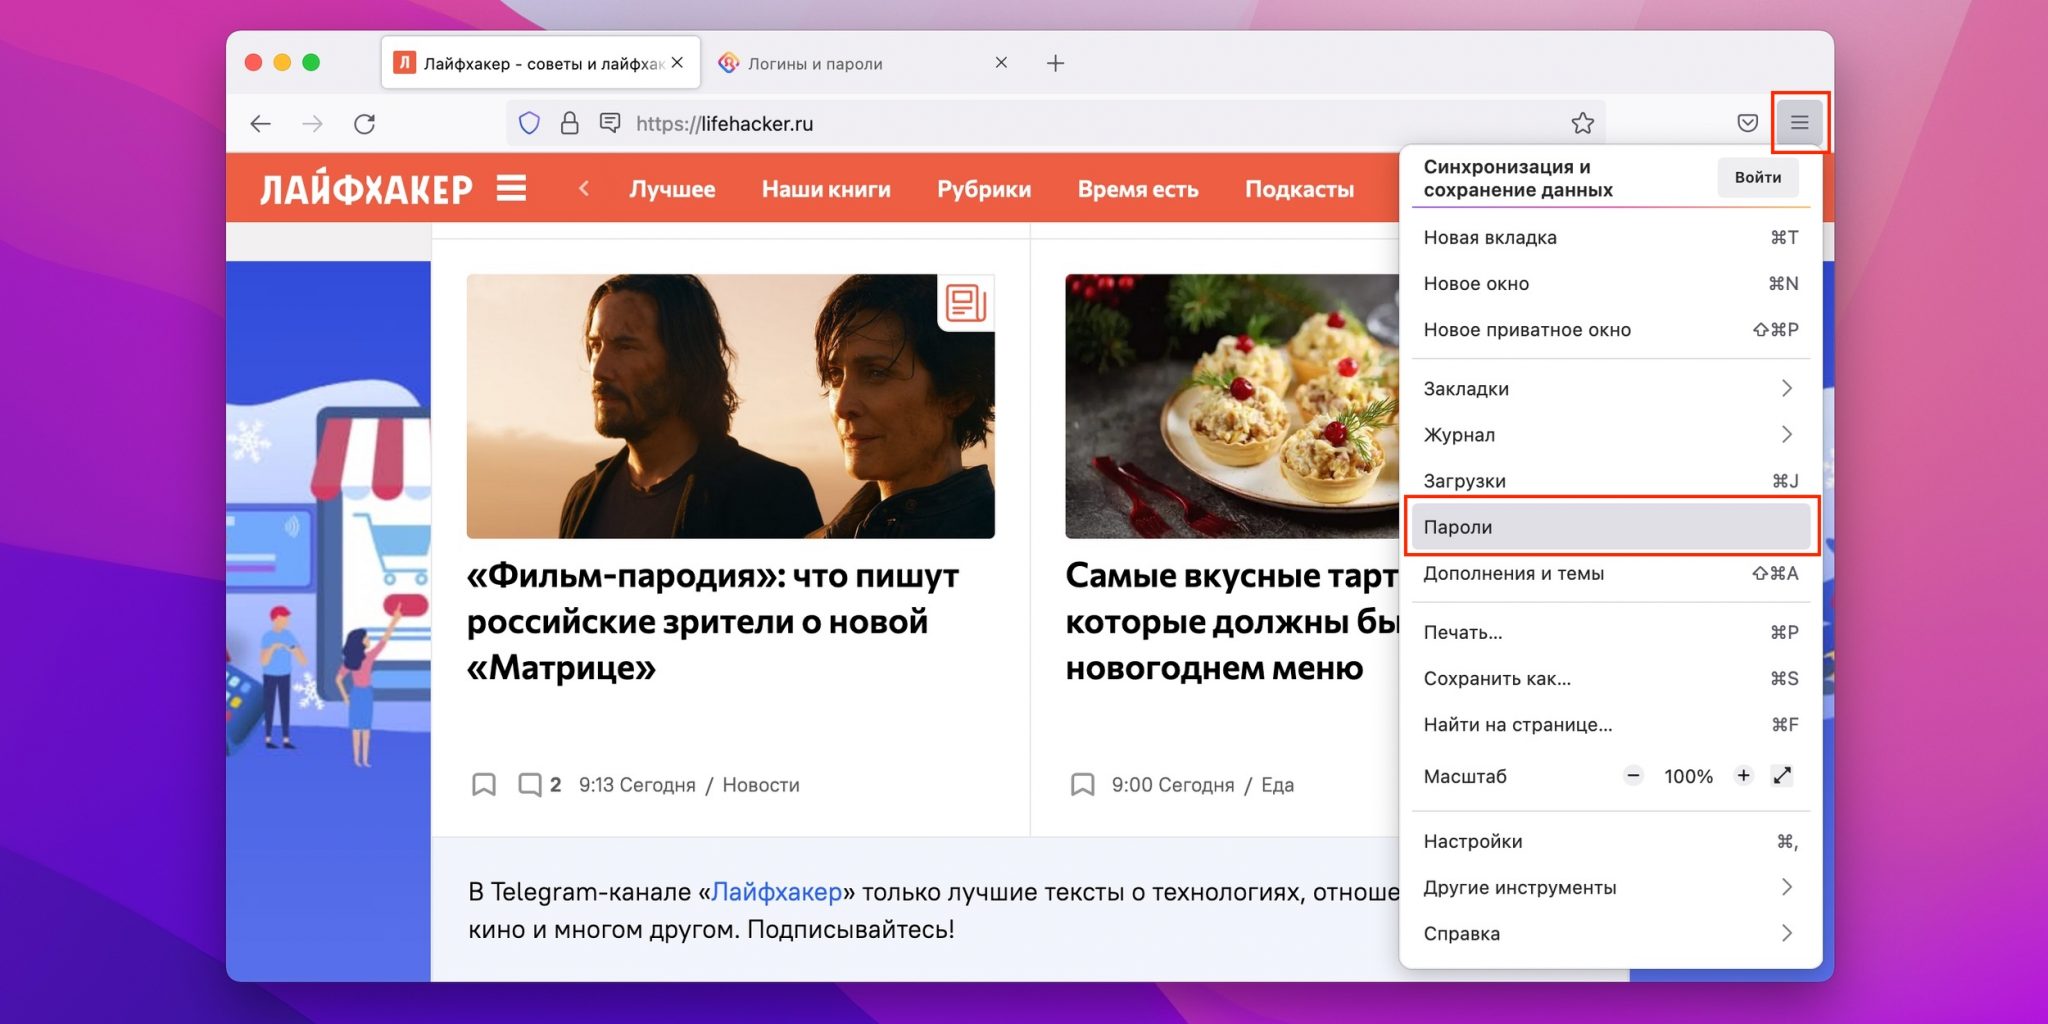Choose Сохранить как… menu item
This screenshot has width=2048, height=1024.
(x=1610, y=678)
